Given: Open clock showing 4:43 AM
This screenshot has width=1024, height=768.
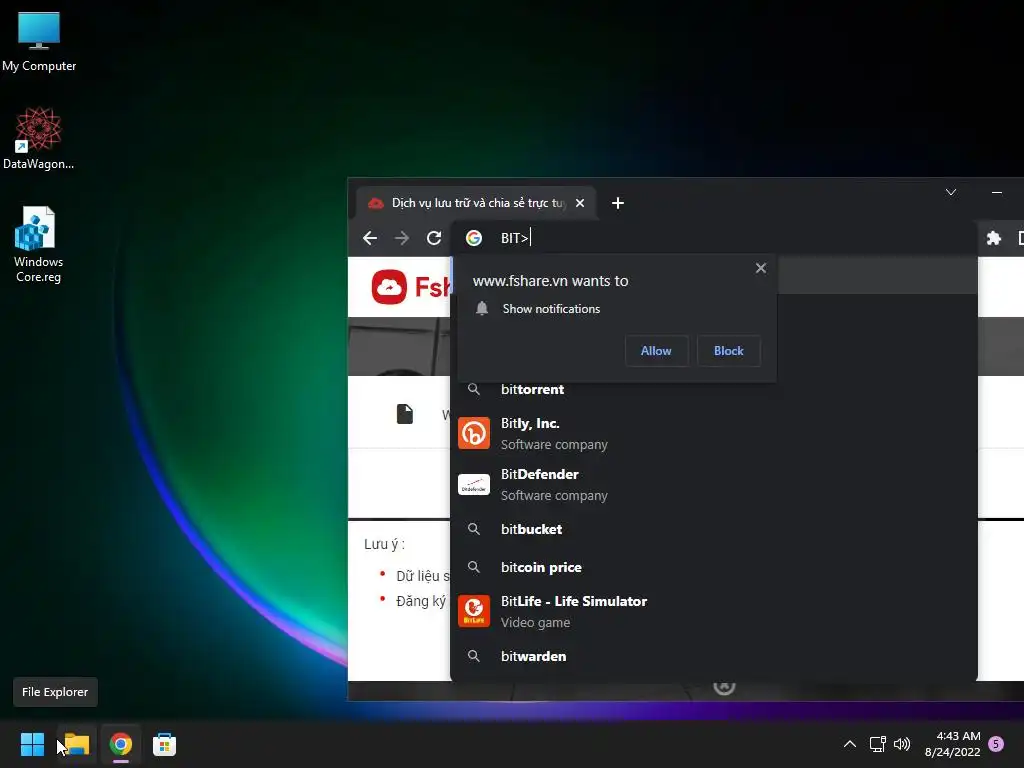Looking at the screenshot, I should (x=953, y=744).
